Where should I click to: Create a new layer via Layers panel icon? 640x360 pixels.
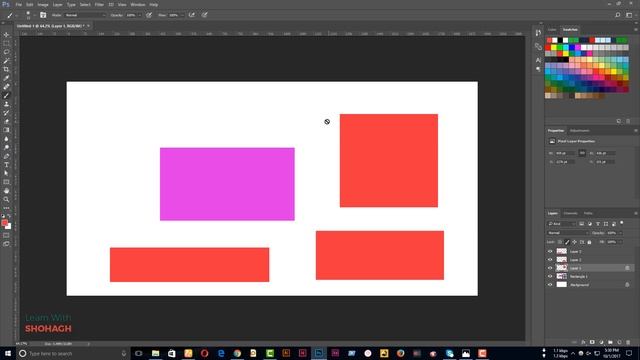(619, 342)
